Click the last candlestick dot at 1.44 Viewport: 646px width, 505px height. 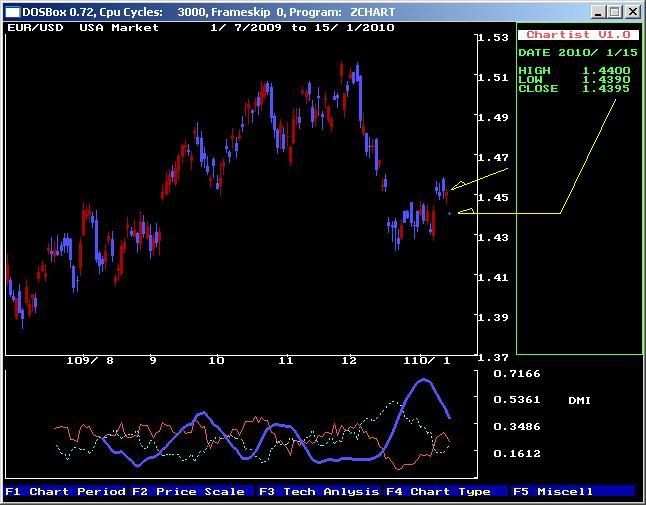tap(449, 213)
